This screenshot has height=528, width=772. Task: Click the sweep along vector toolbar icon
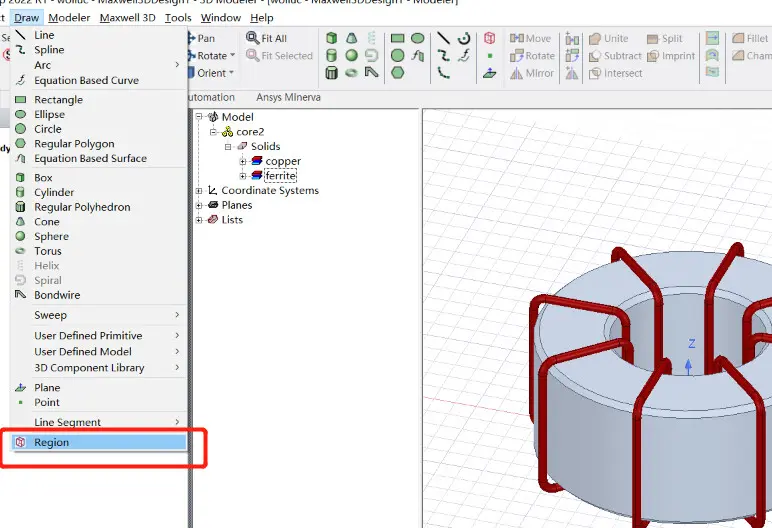(712, 38)
